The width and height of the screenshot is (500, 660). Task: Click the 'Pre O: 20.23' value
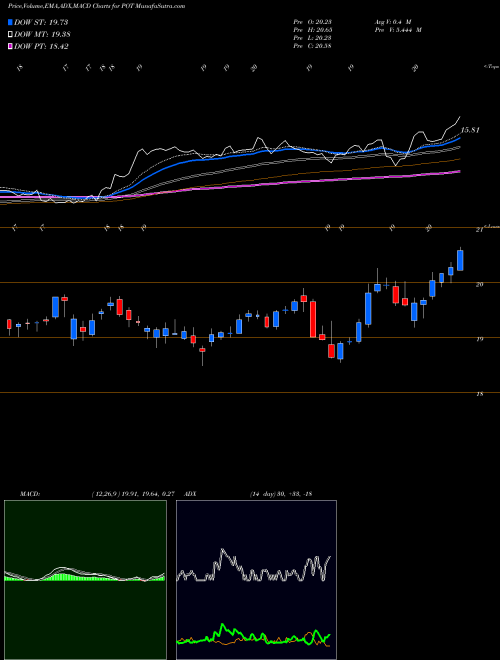312,22
